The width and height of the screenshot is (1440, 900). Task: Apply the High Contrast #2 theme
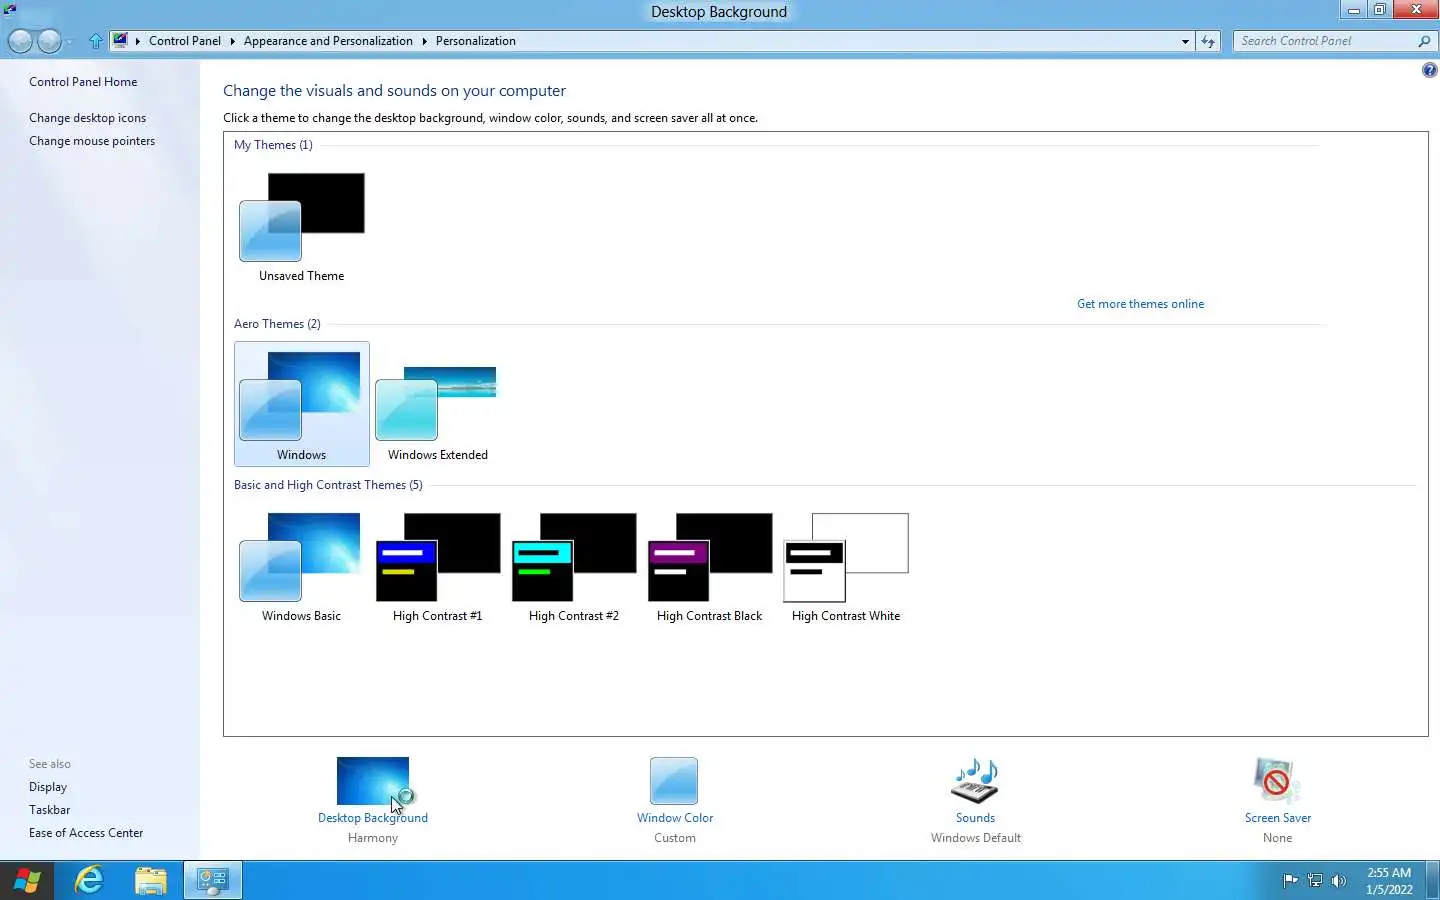pos(573,567)
